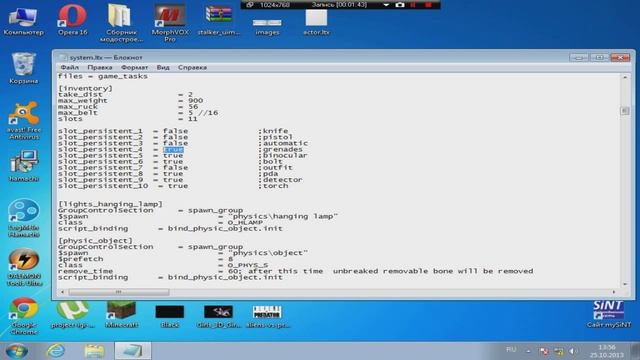Launch the Opera 16 shortcut

[x=72, y=20]
